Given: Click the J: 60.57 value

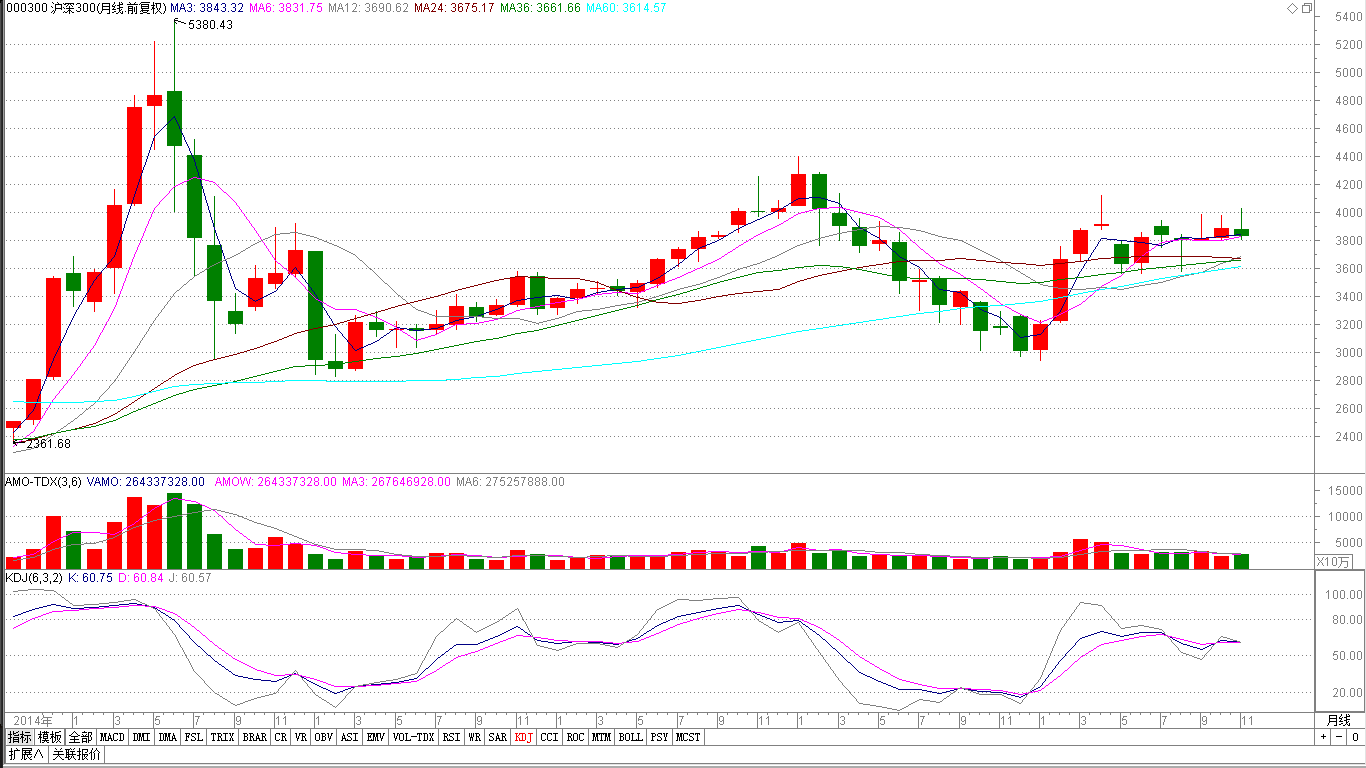Looking at the screenshot, I should tap(192, 578).
